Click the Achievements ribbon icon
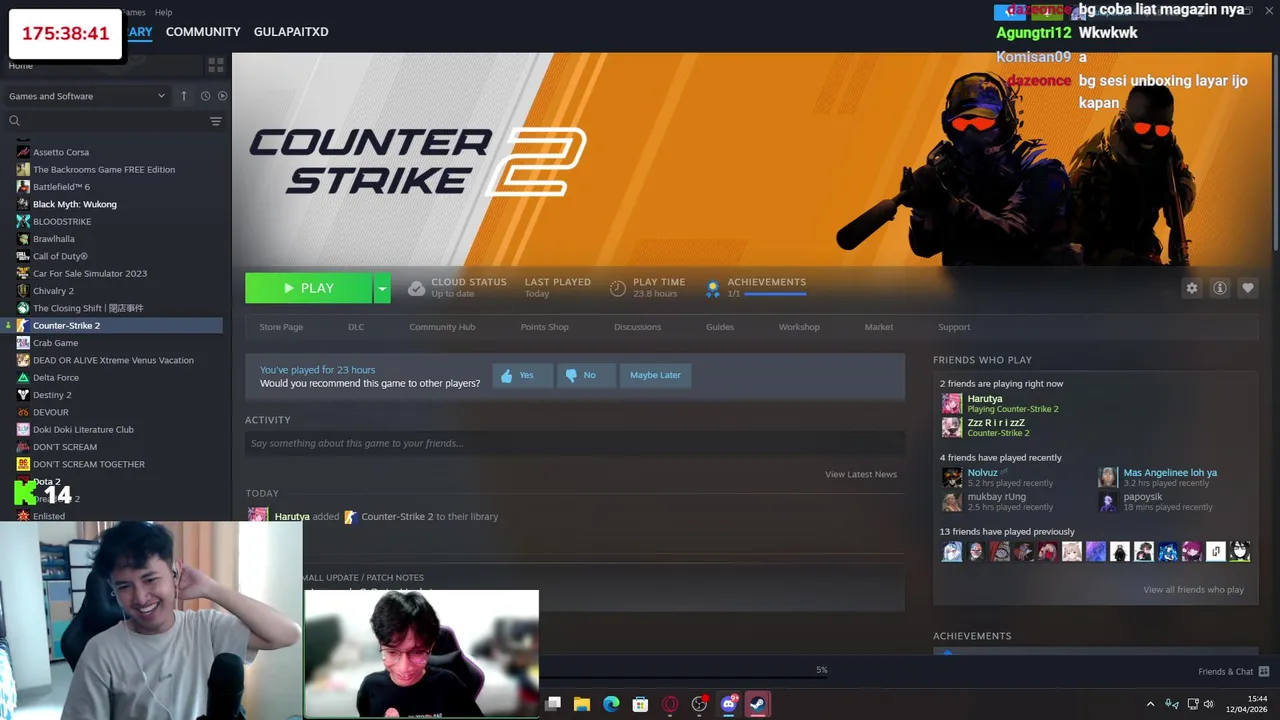 point(712,288)
